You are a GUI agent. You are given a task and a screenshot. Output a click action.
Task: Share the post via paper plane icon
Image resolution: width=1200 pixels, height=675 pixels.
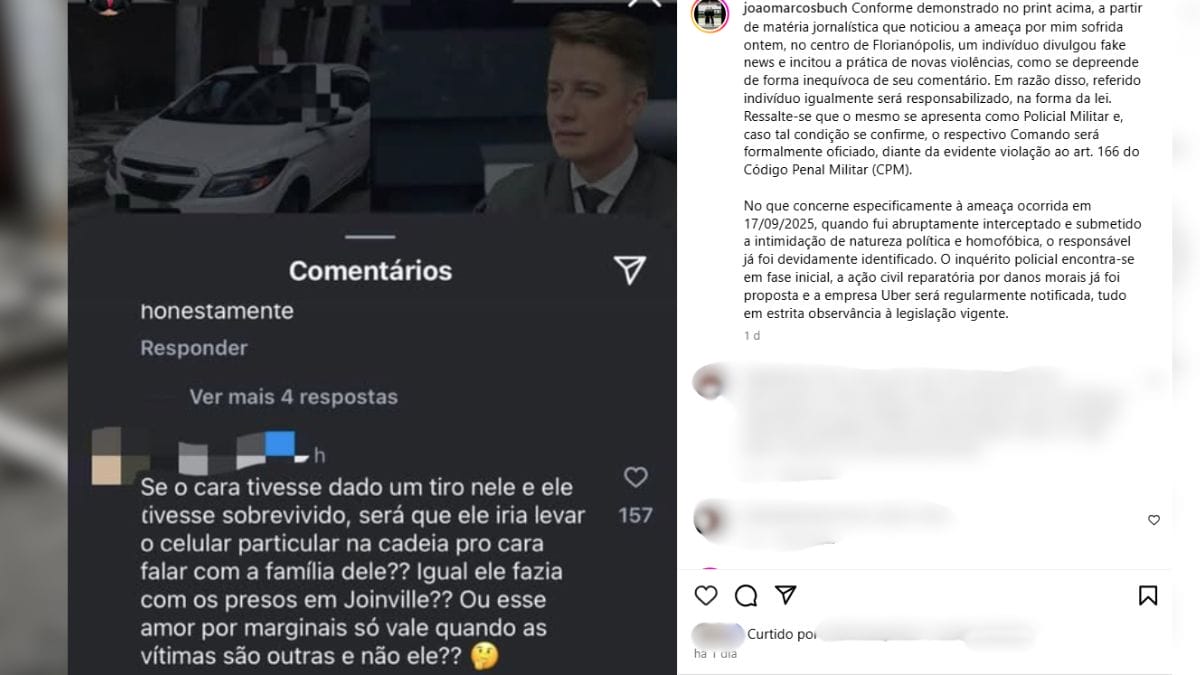pyautogui.click(x=786, y=595)
